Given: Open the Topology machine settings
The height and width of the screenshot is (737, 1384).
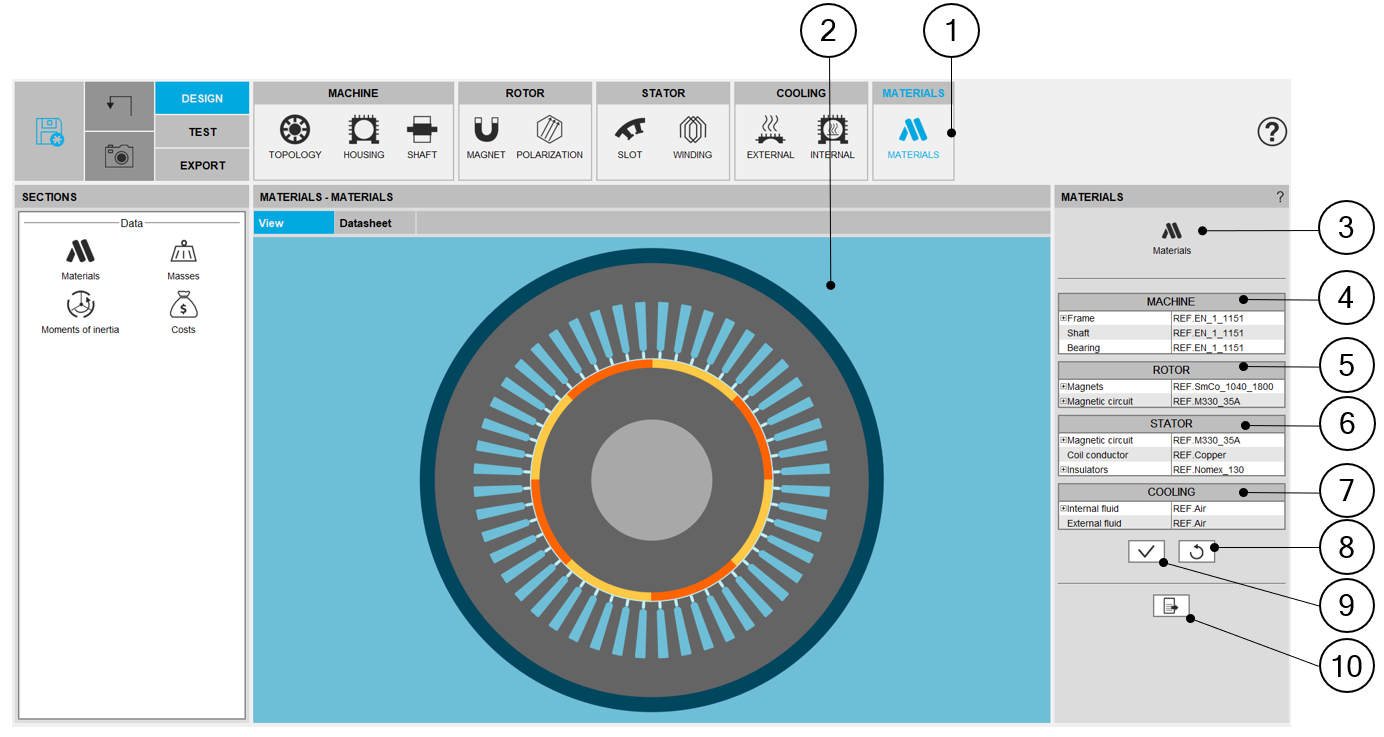Looking at the screenshot, I should click(295, 130).
